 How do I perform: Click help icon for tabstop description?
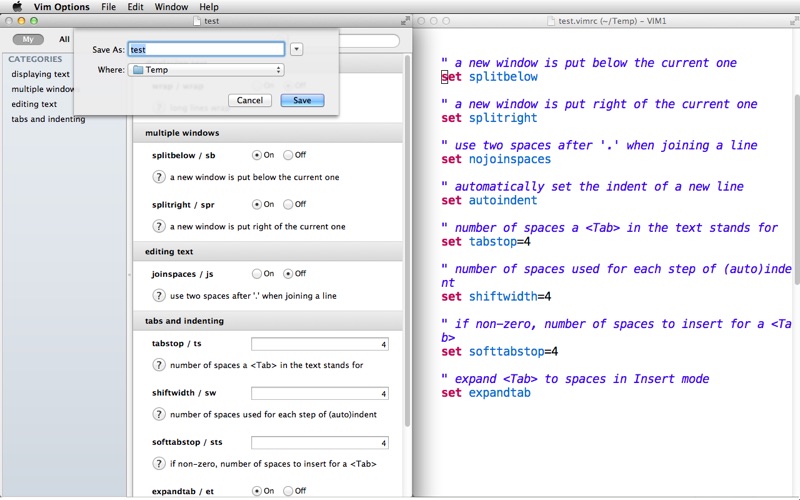pyautogui.click(x=159, y=365)
